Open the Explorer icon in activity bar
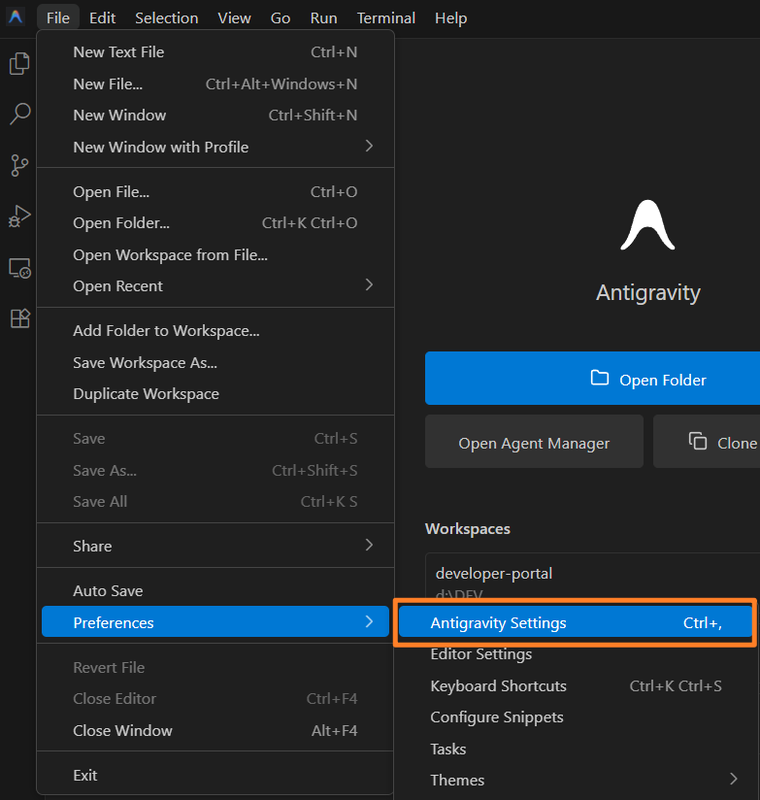 19,64
